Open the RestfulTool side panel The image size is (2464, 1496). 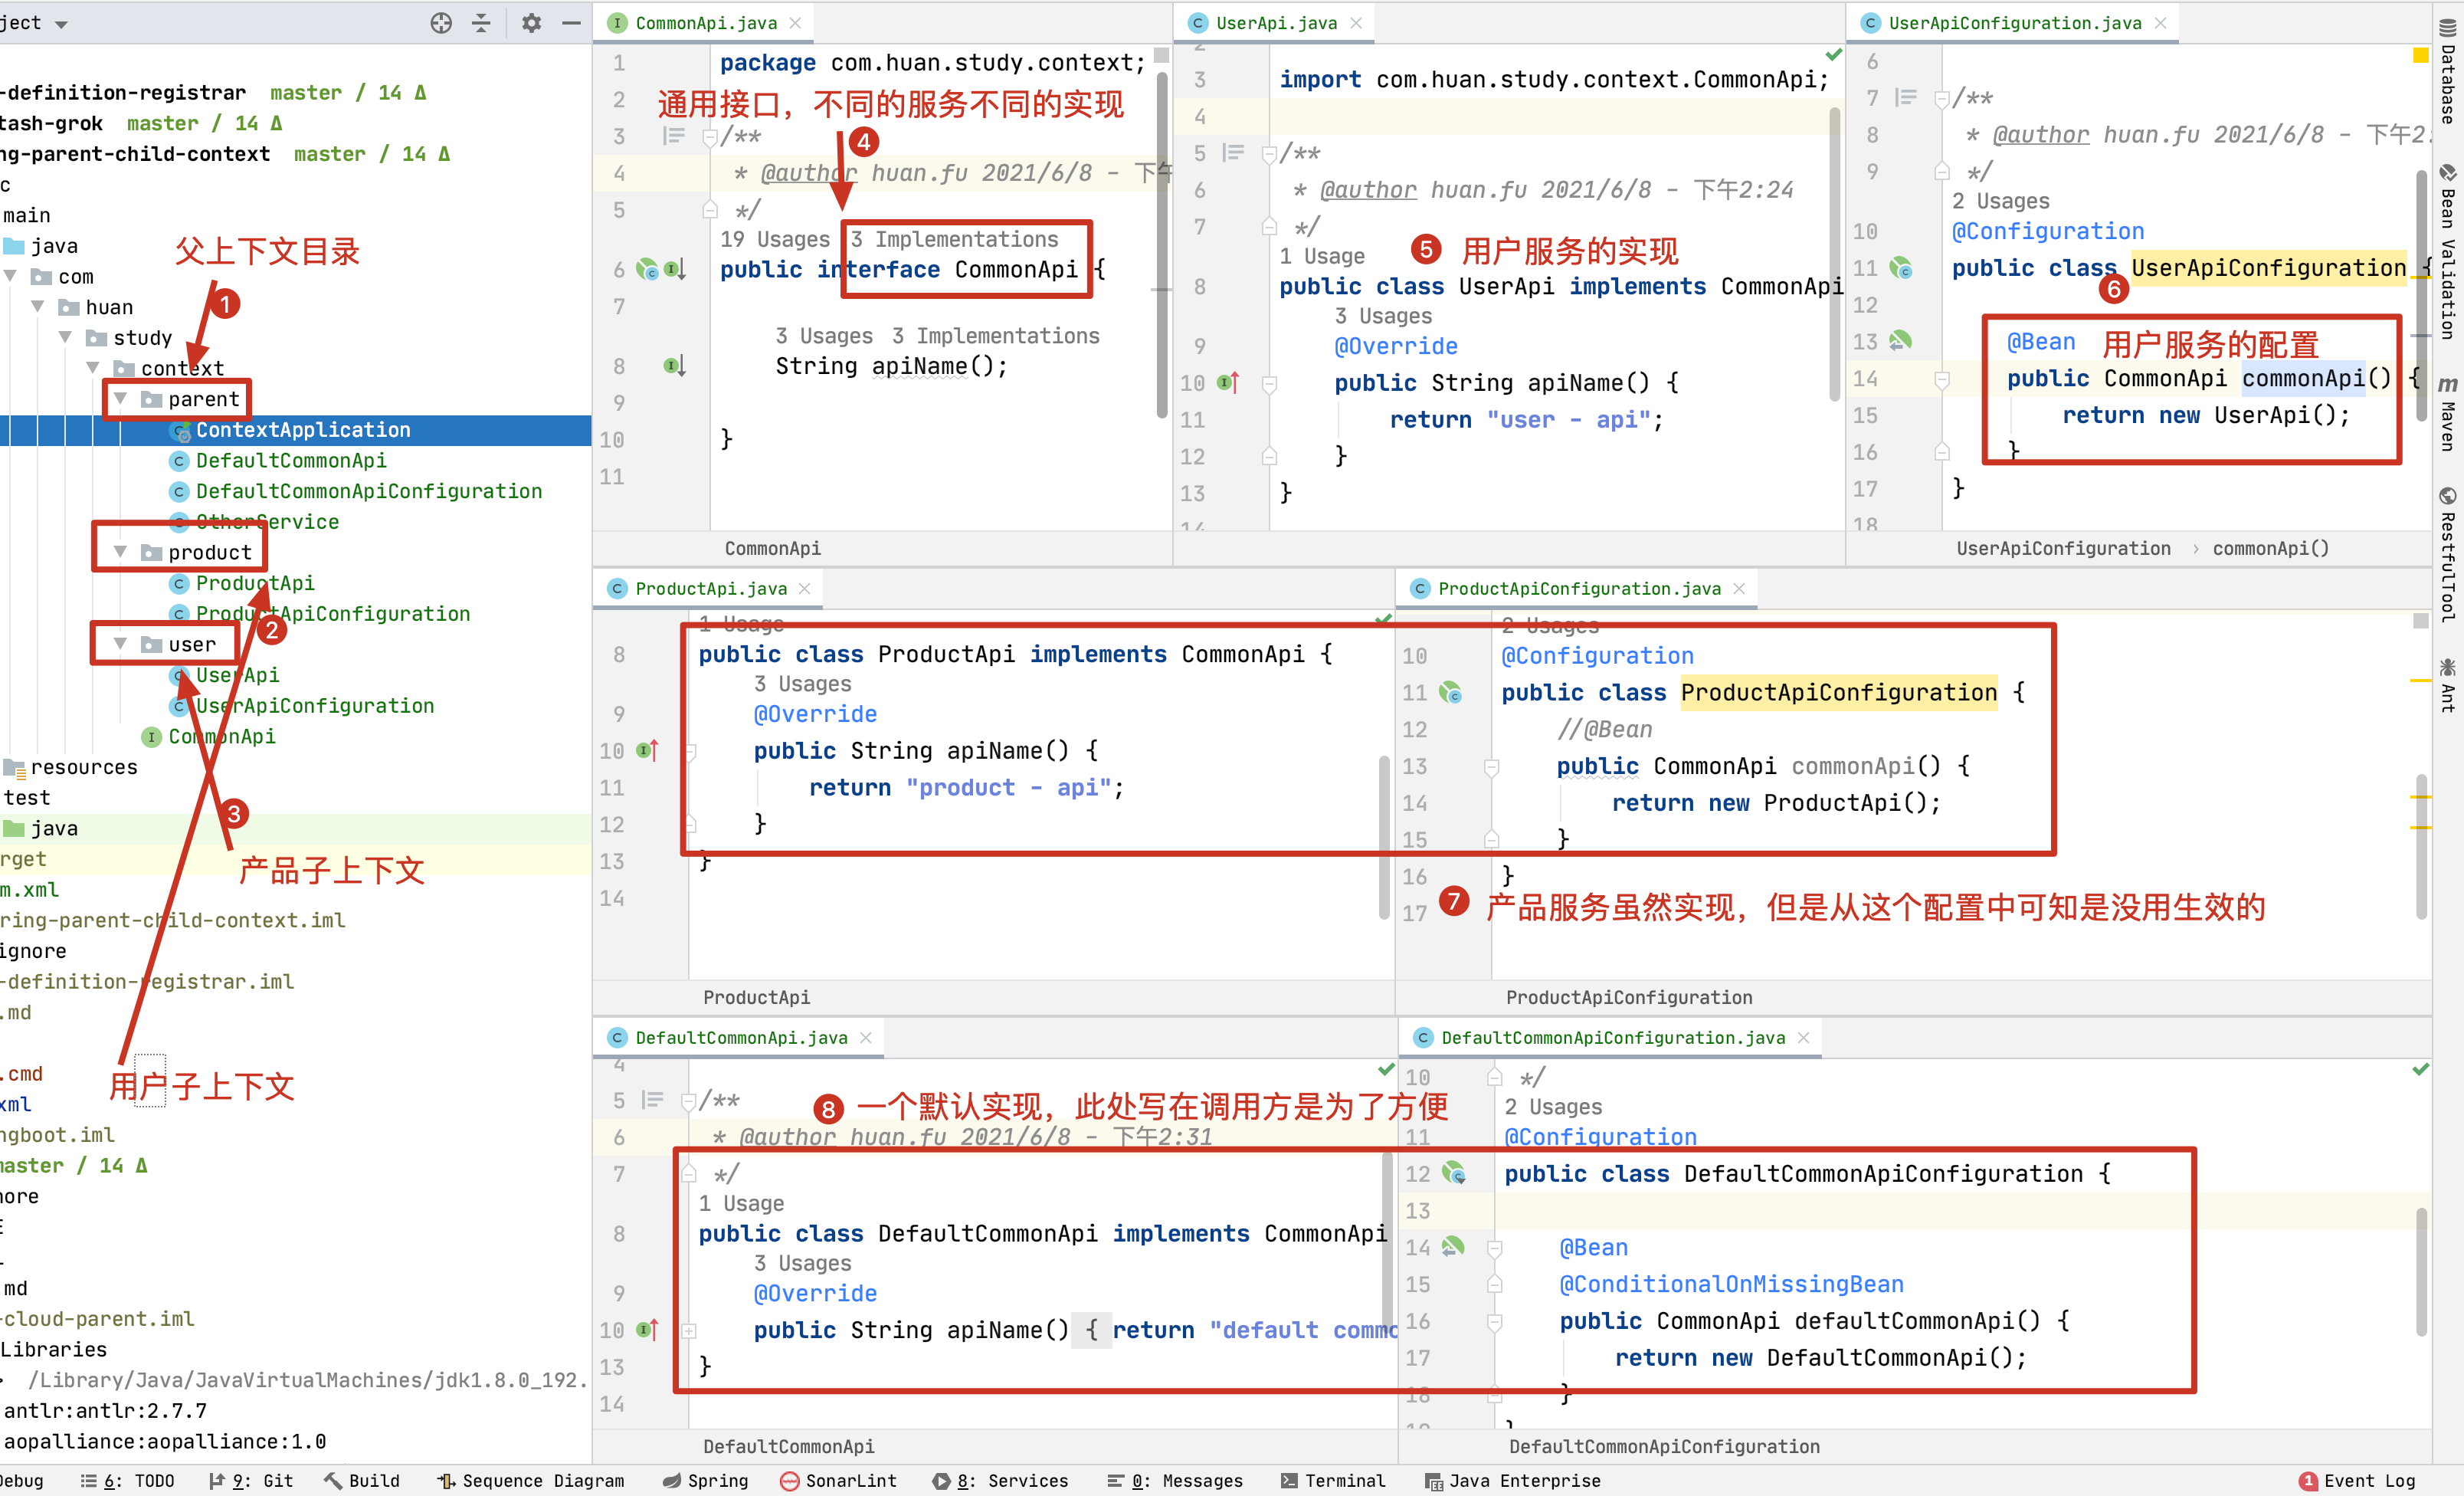coord(2447,555)
